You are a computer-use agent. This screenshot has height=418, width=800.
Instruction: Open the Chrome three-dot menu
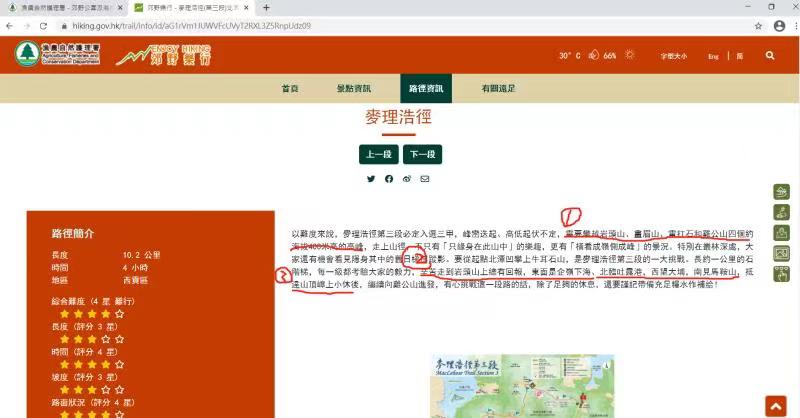787,25
